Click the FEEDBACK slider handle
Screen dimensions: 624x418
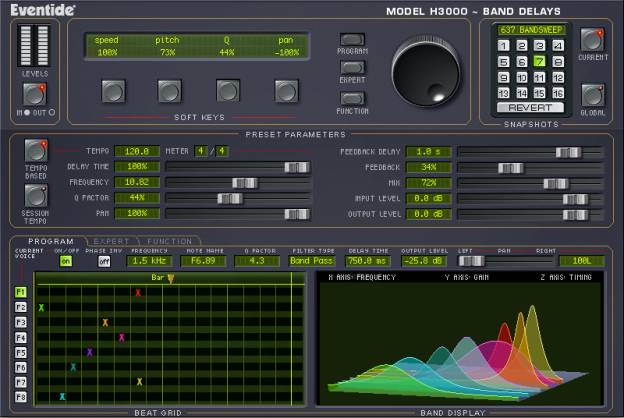coord(511,168)
